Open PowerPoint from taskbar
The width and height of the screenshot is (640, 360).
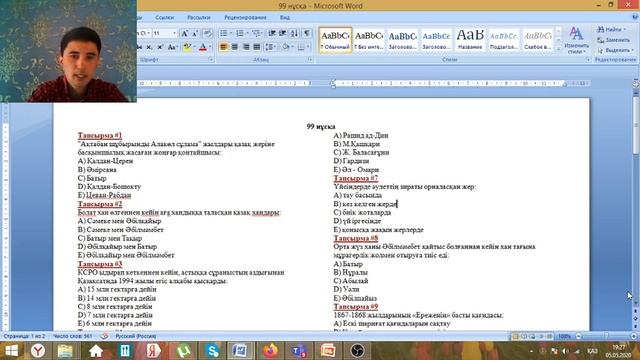328,351
